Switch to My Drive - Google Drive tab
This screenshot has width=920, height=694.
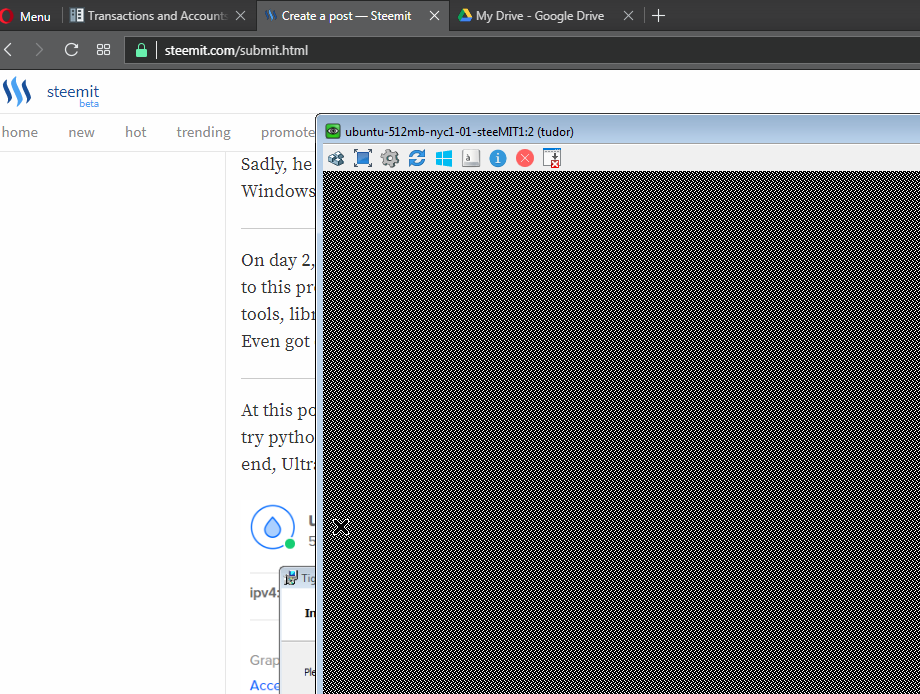coord(540,16)
